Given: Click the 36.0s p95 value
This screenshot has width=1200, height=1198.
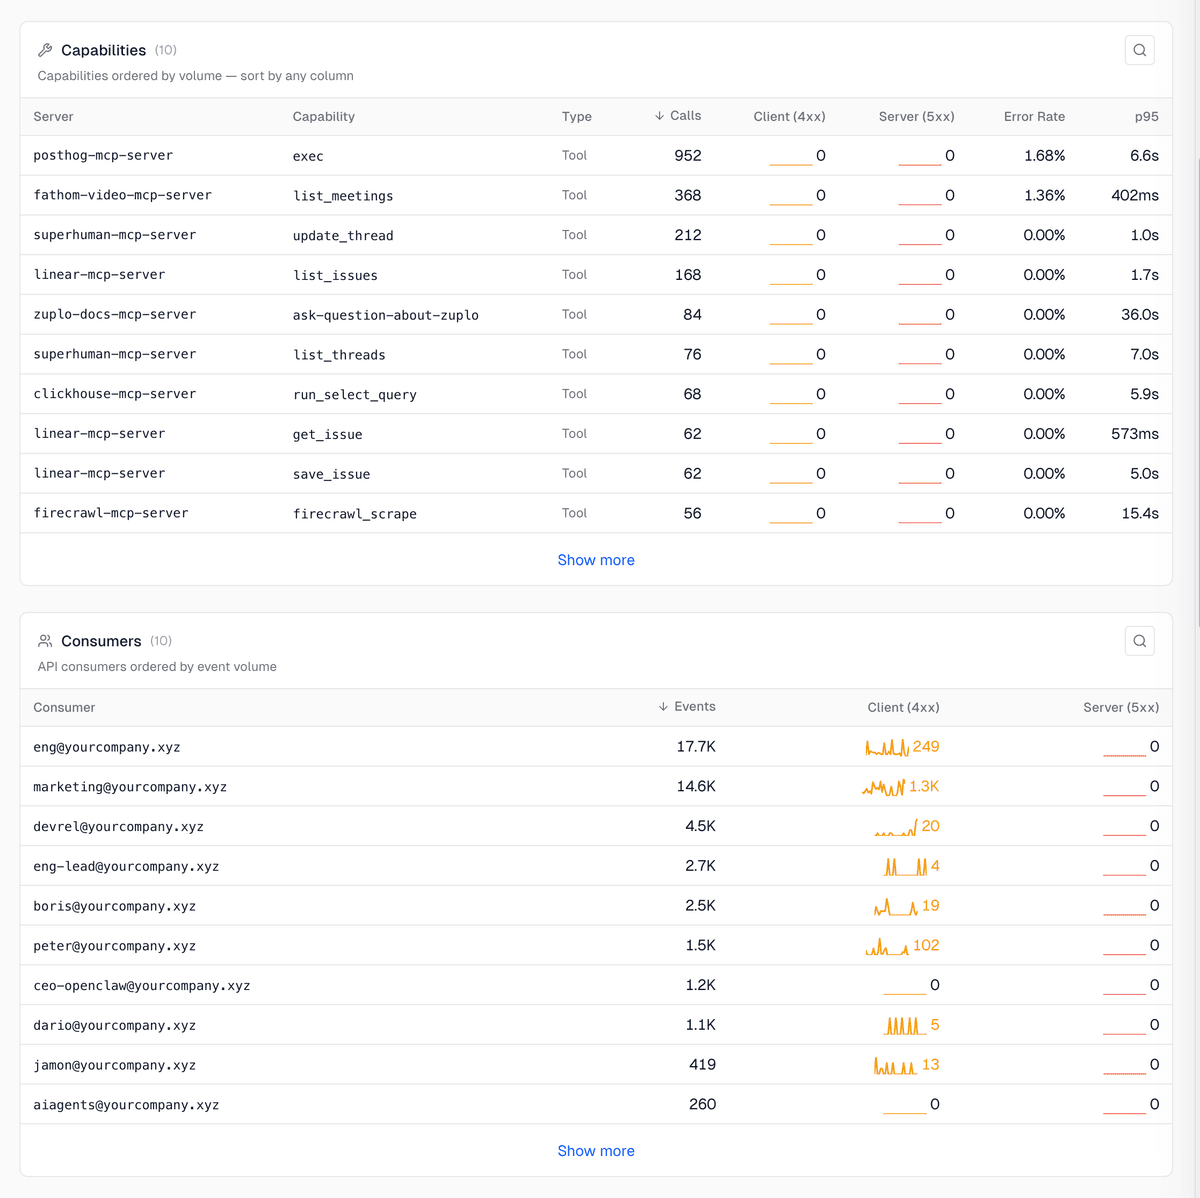Looking at the screenshot, I should coord(1140,315).
